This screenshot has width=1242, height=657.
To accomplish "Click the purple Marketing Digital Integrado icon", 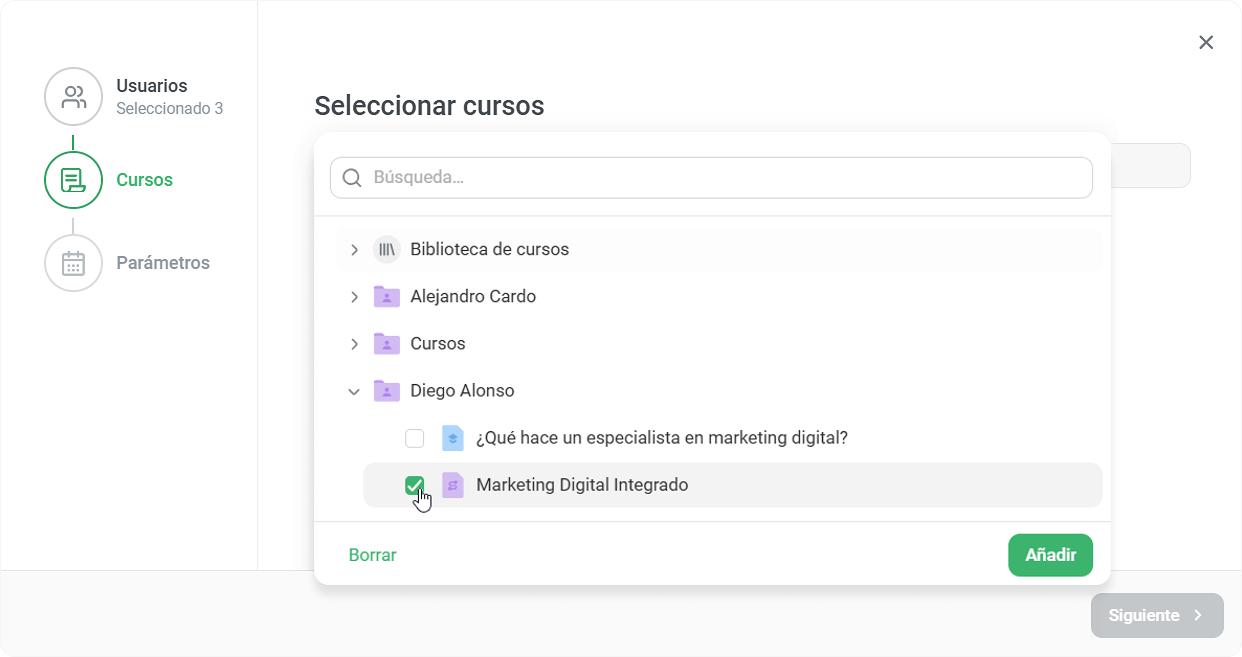I will [453, 485].
